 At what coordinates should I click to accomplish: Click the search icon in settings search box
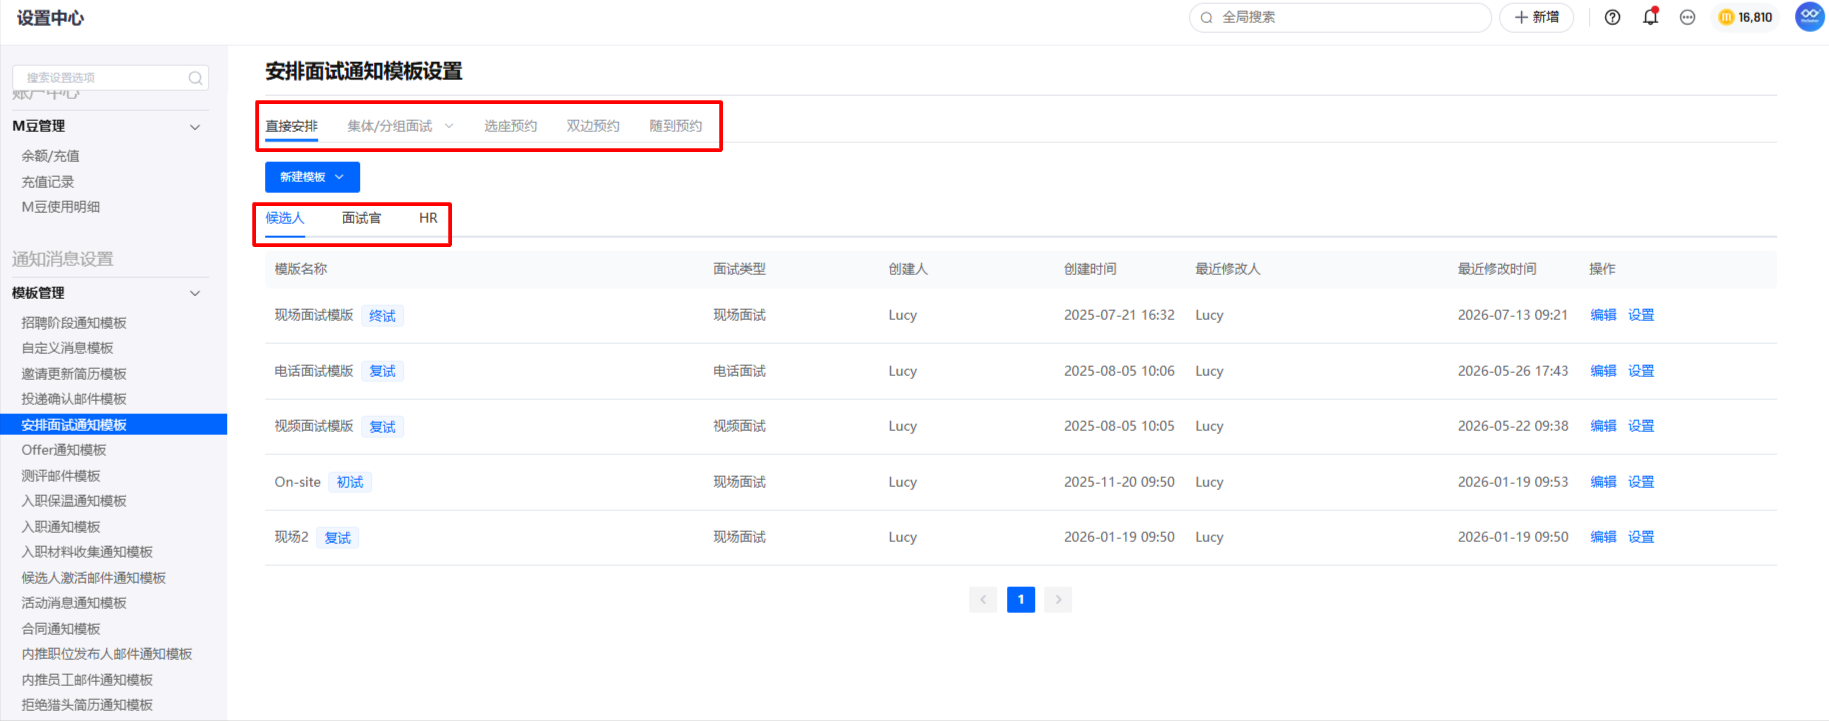(196, 78)
